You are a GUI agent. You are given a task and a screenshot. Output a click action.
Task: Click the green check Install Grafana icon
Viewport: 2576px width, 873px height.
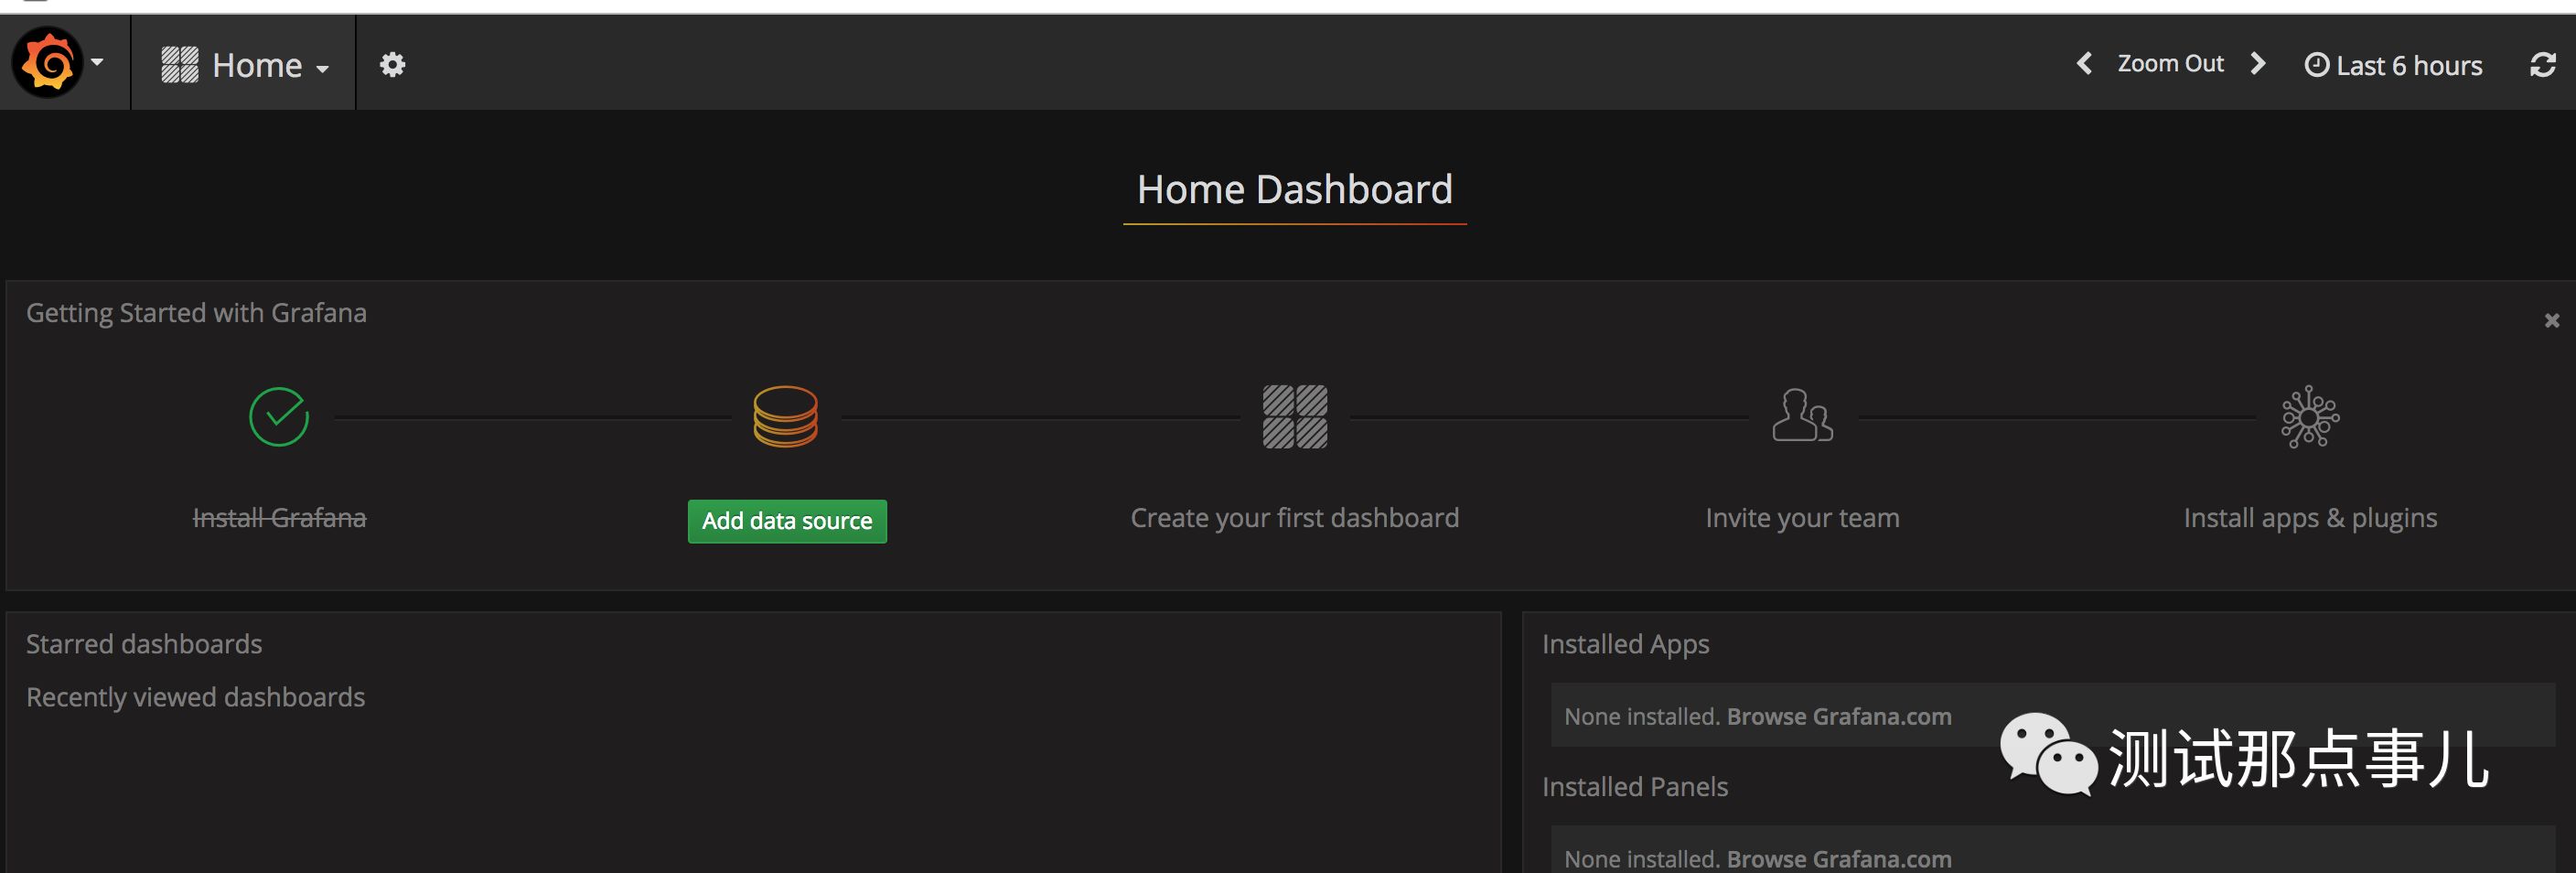(279, 417)
